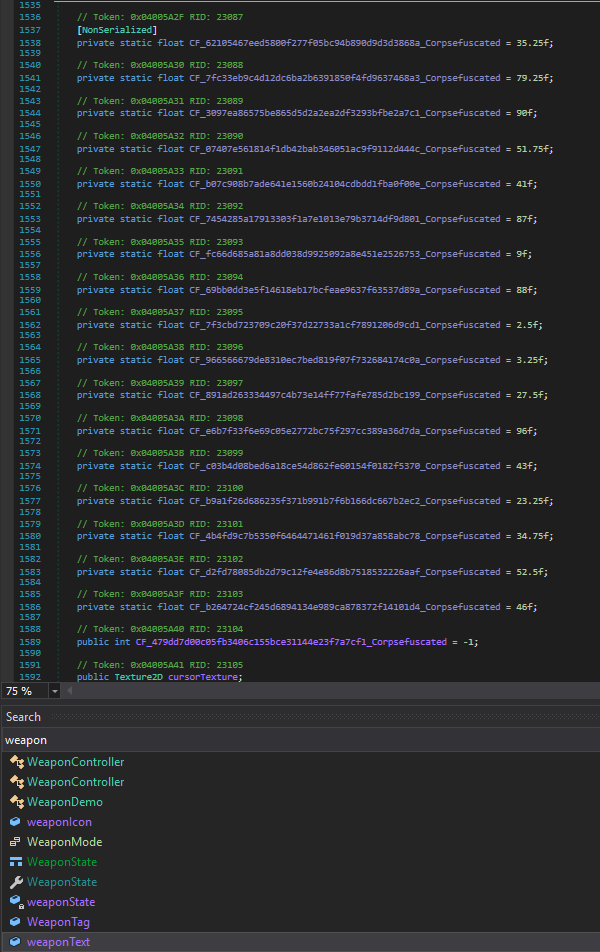600x952 pixels.
Task: Click field name starting CF_62105467eed5800f
Action: coord(345,43)
